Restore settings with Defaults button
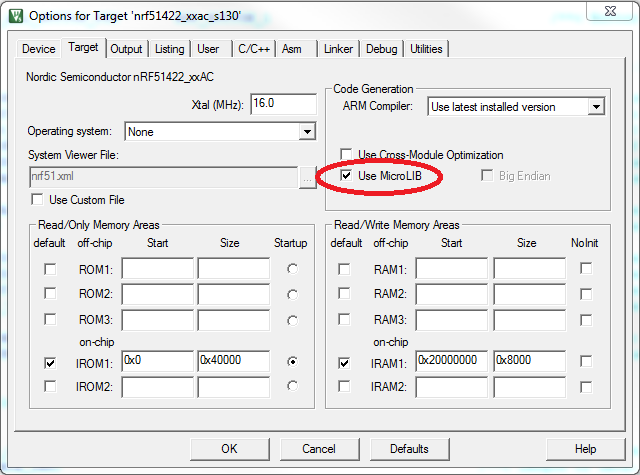The image size is (640, 475). coord(410,449)
